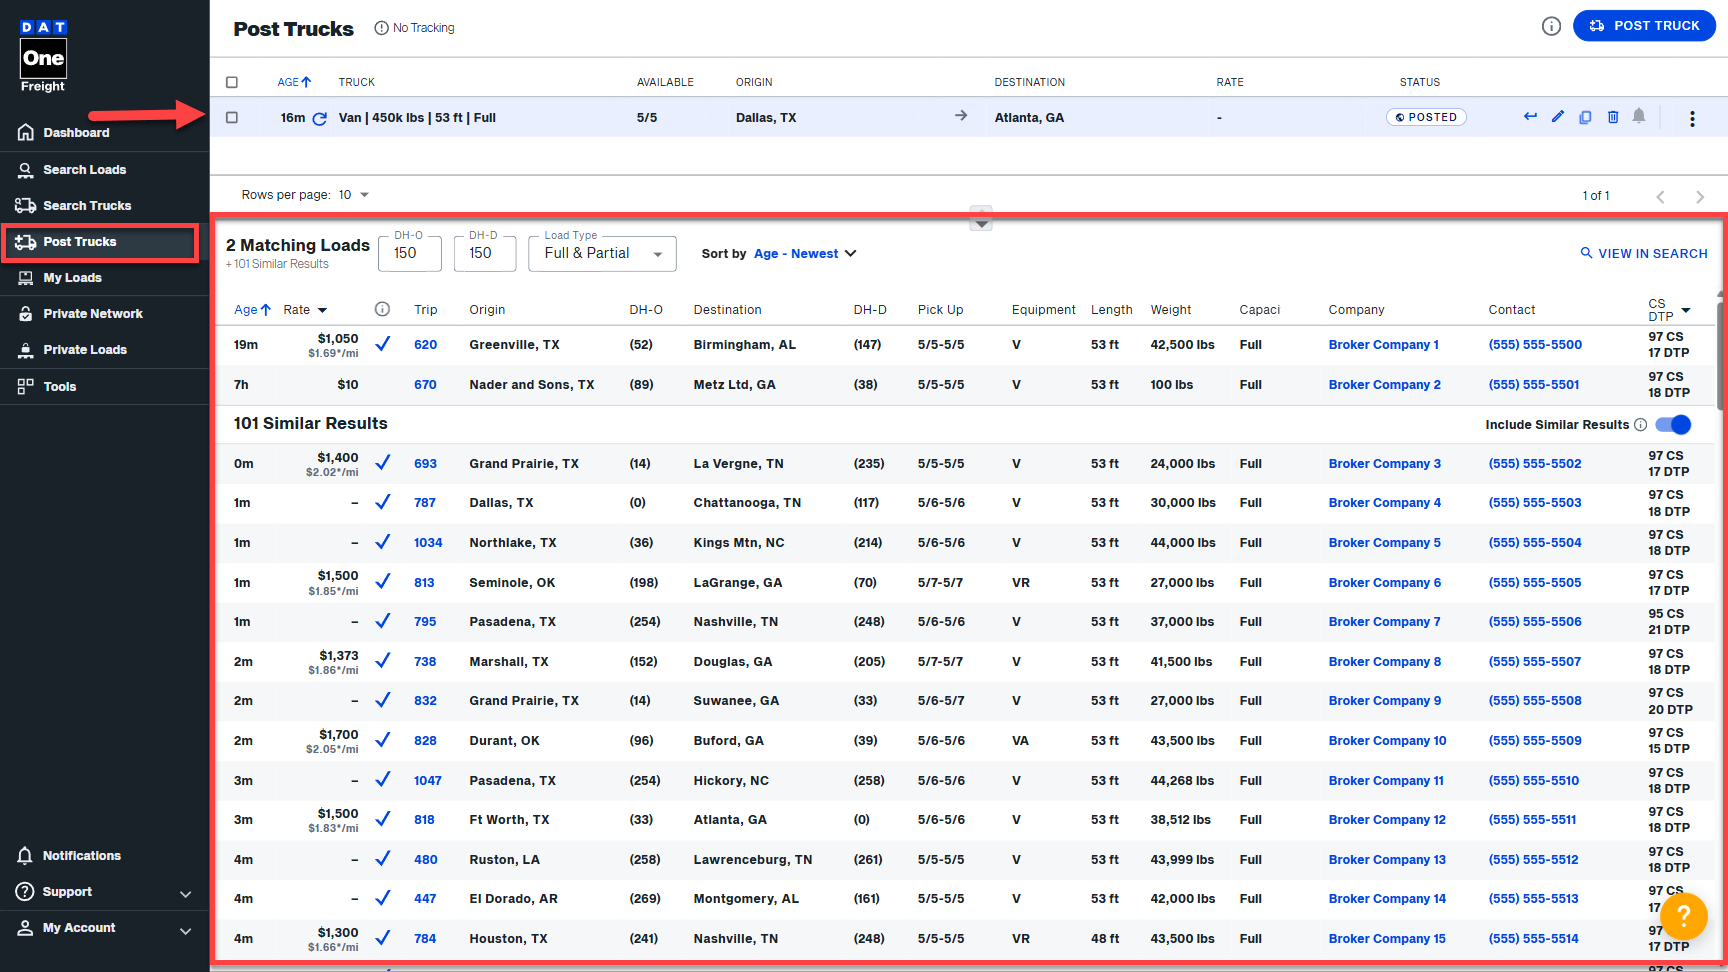This screenshot has height=972, width=1728.
Task: Click the copy duplicate icon in truck row
Action: click(1585, 117)
